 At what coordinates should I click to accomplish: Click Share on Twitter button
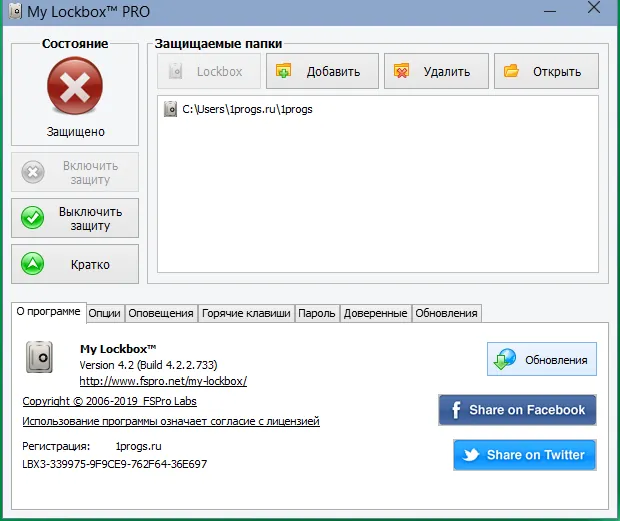tap(525, 455)
